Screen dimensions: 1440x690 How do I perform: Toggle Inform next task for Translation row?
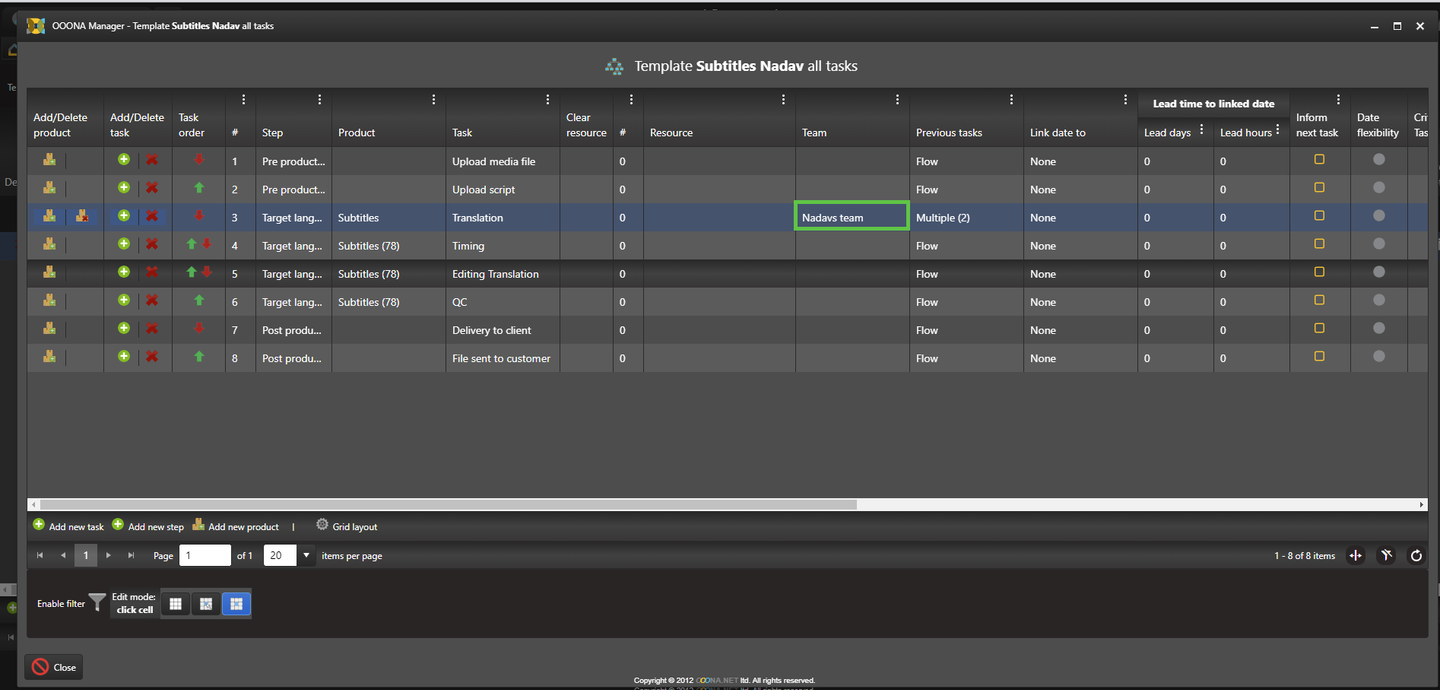1319,216
